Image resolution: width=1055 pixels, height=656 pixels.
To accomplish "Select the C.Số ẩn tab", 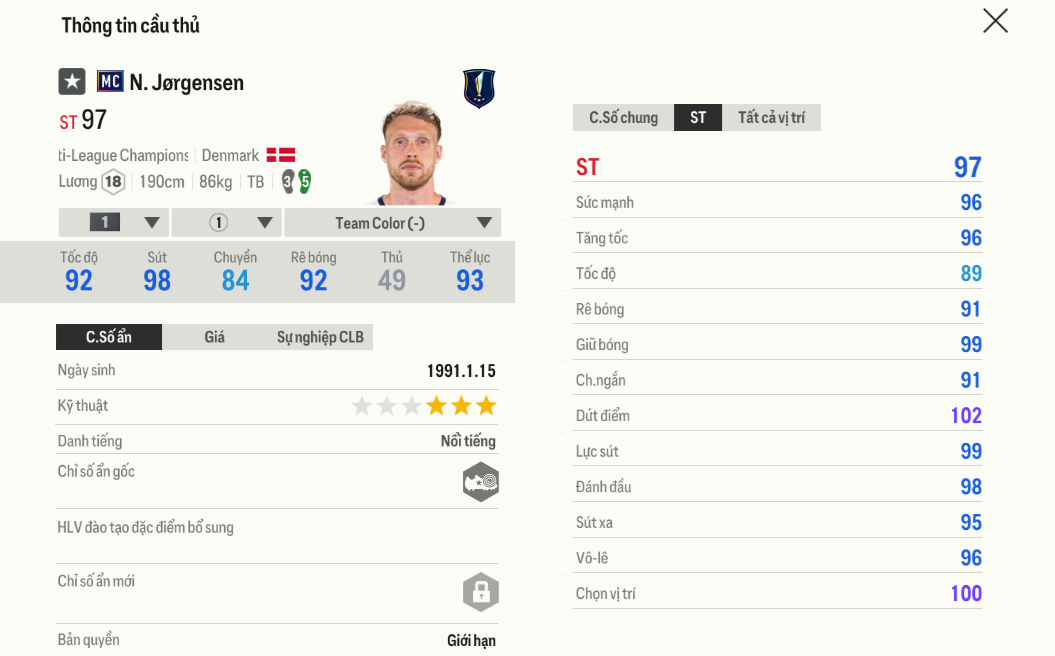I will (x=108, y=337).
